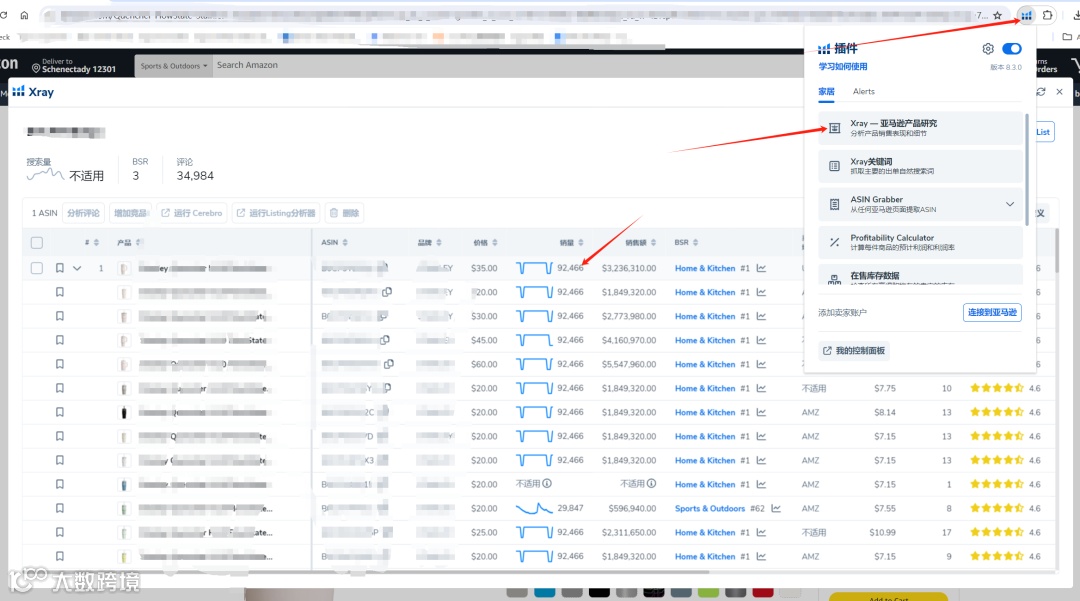This screenshot has height=601, width=1080.
Task: Bookmark the Sports & Outdoors #62 row
Action: click(60, 508)
